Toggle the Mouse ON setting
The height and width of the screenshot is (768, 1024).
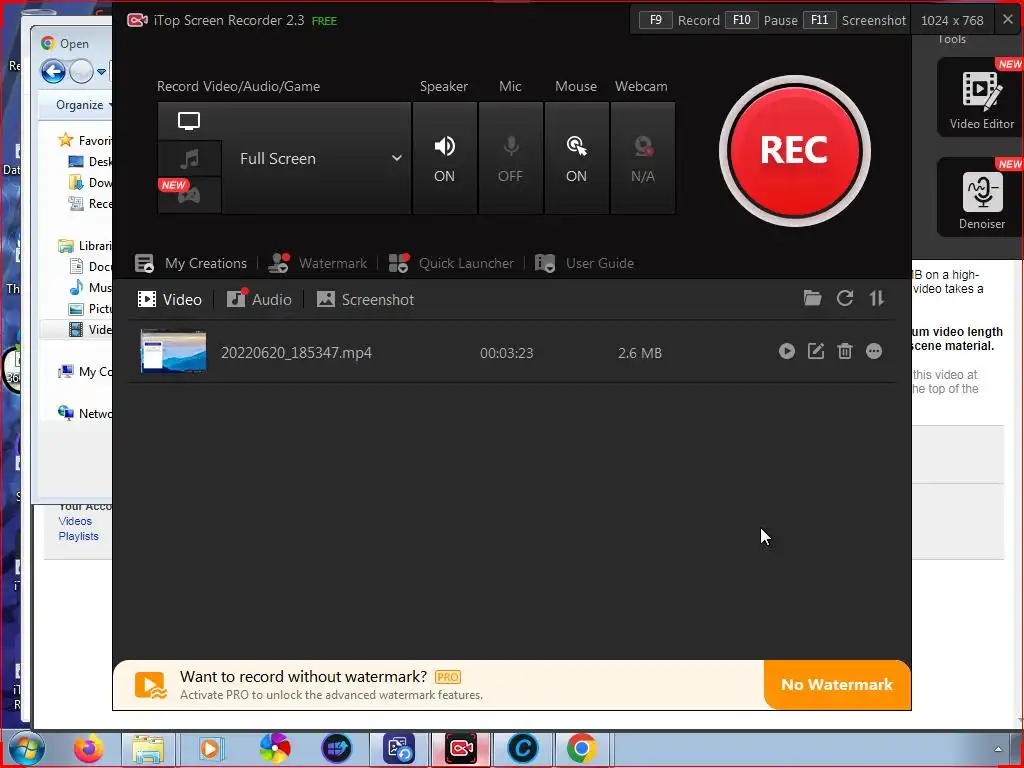coord(577,158)
